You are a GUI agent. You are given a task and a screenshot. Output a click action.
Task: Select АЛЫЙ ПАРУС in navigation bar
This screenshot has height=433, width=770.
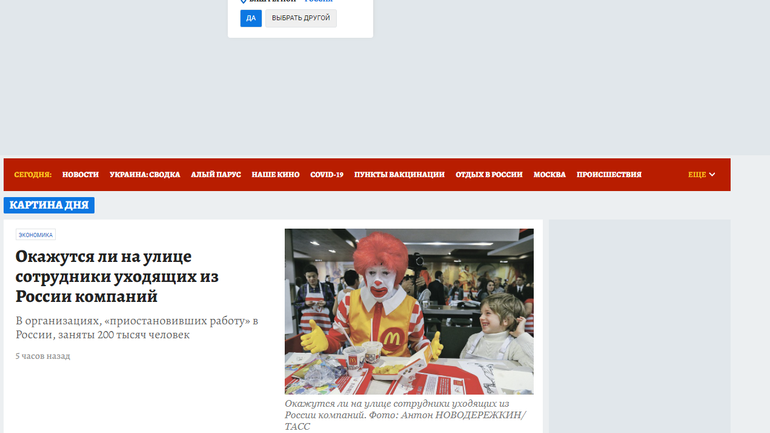click(216, 174)
